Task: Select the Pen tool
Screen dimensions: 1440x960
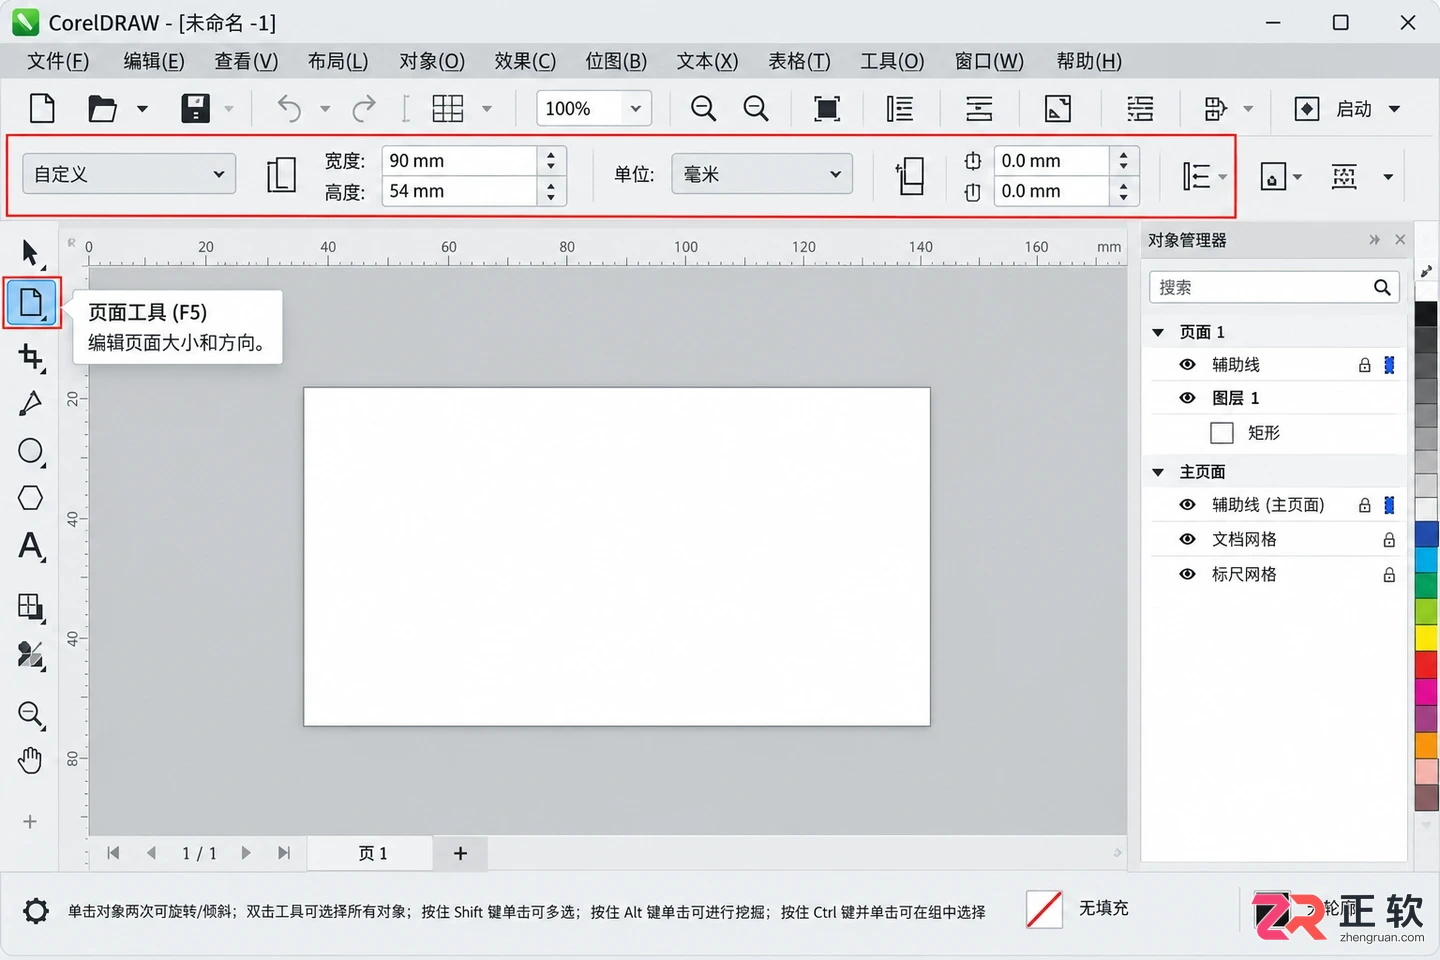Action: 31,403
